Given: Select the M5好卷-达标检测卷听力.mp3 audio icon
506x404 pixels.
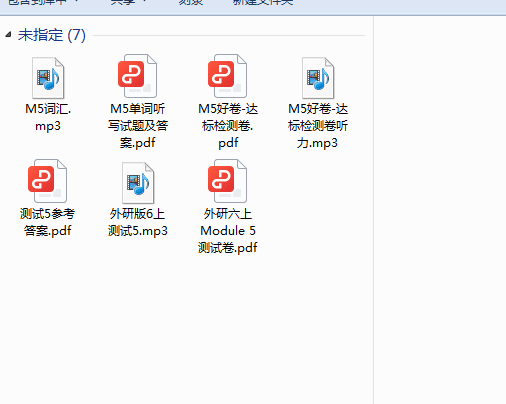Looking at the screenshot, I should click(x=318, y=78).
